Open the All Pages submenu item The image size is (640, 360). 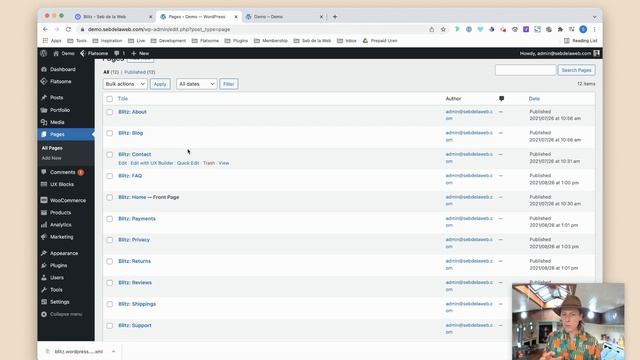point(52,148)
